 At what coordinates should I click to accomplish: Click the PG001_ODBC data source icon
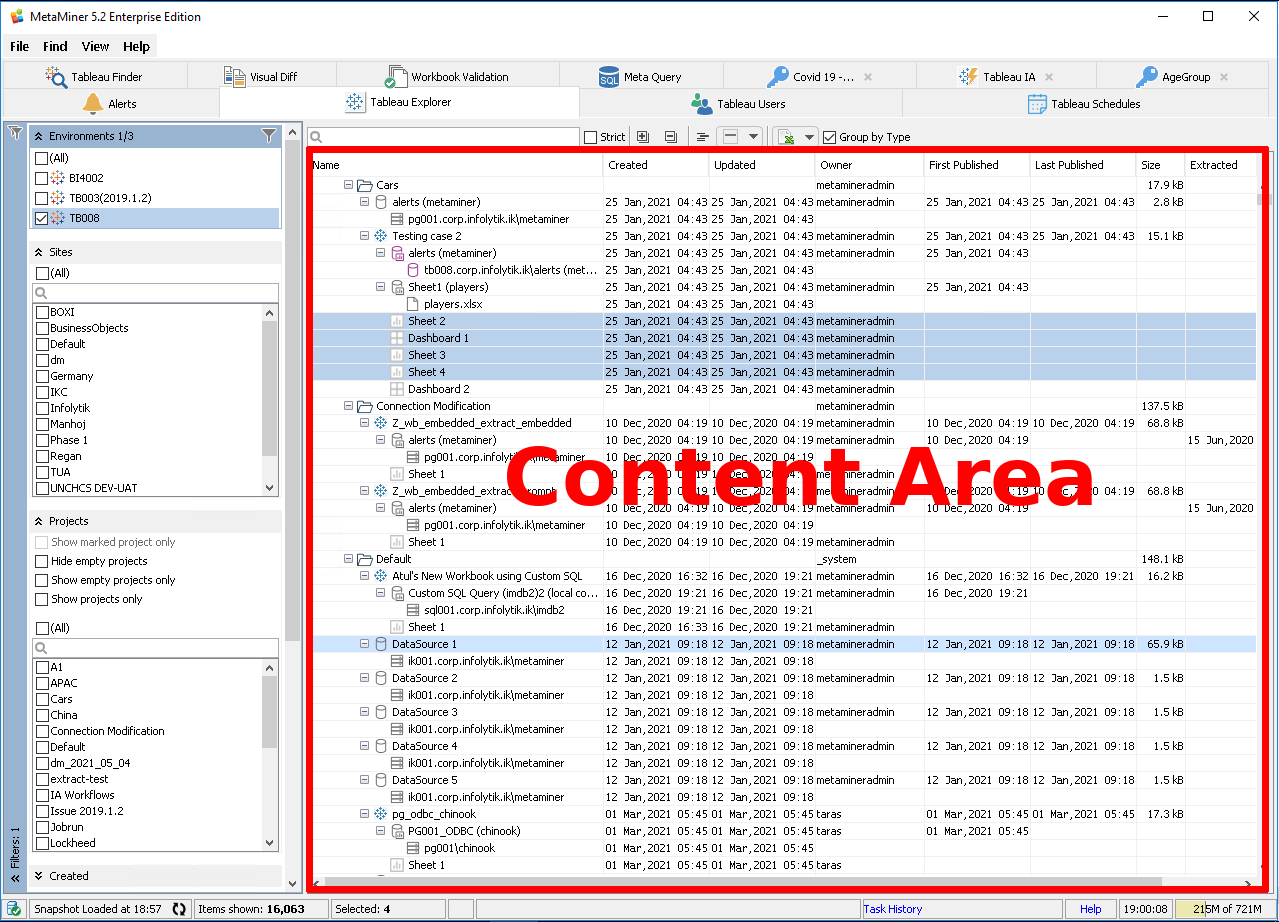click(x=396, y=831)
